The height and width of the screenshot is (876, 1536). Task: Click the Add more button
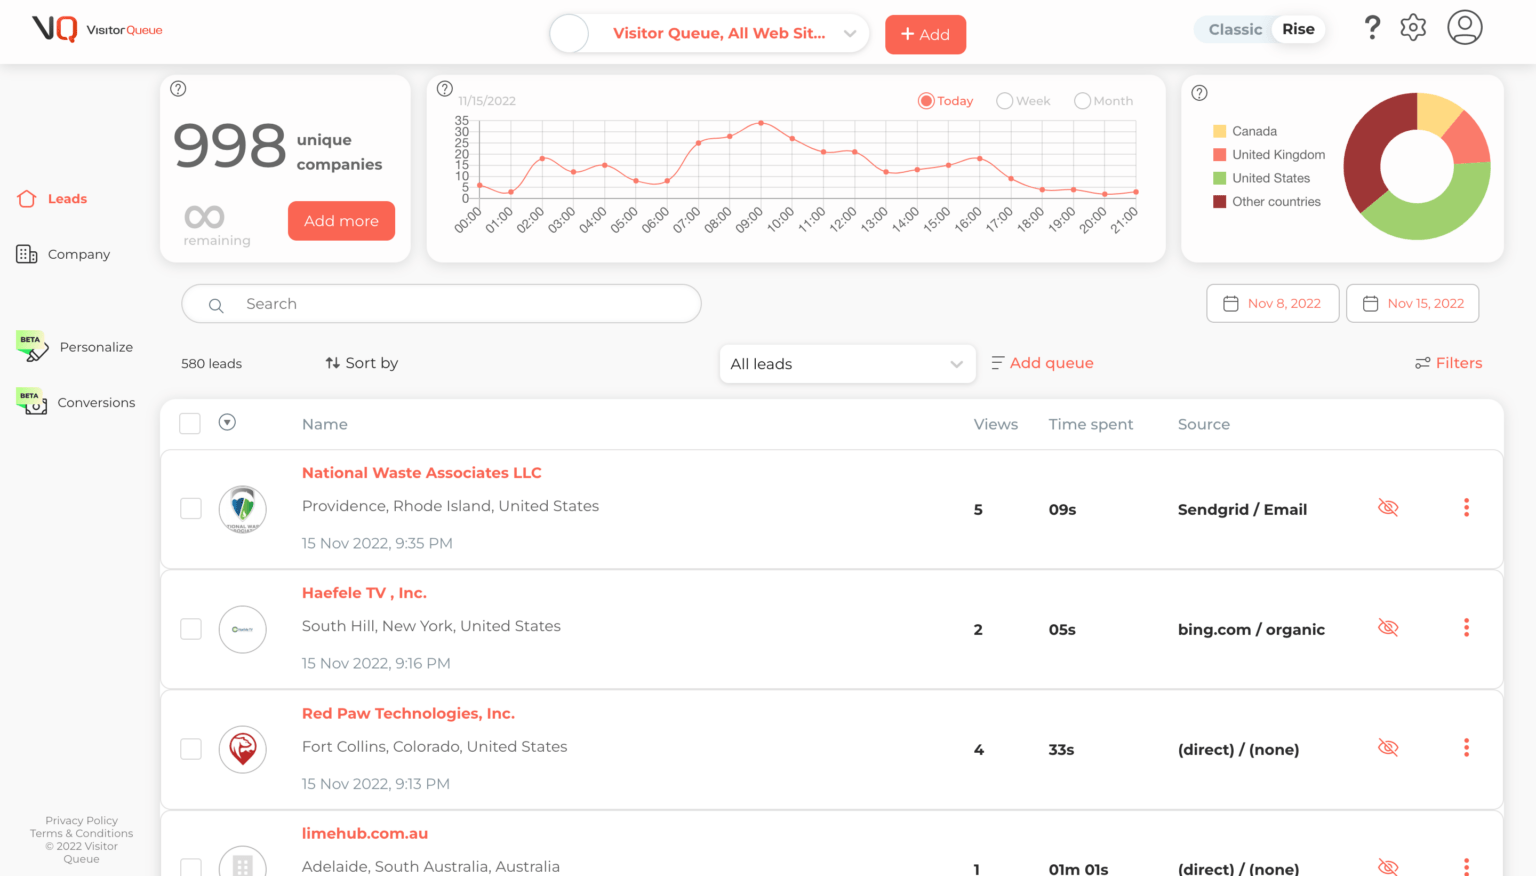(x=341, y=220)
